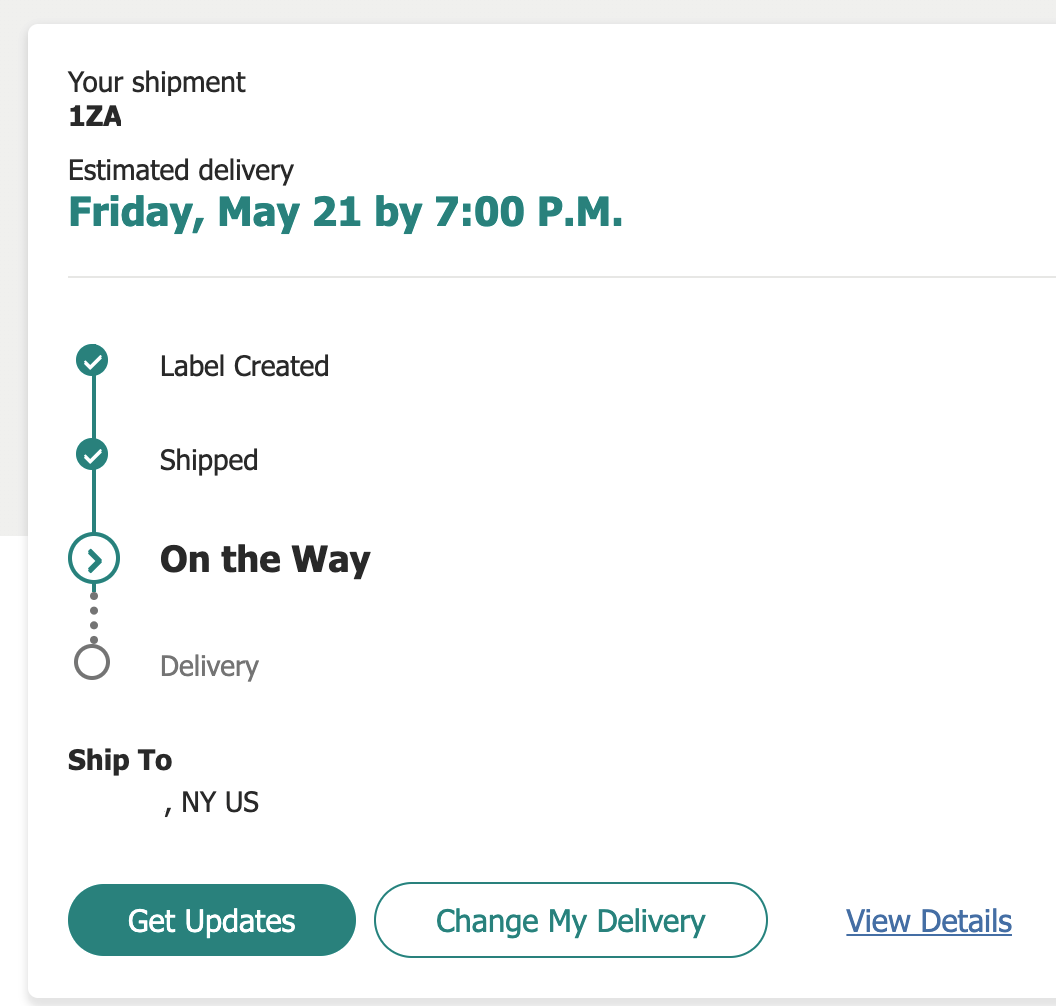Click the empty Delivery status circle
This screenshot has width=1056, height=1006.
point(92,662)
